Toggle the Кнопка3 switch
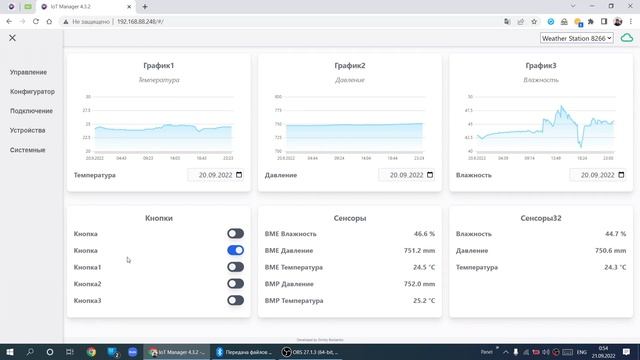 tap(236, 300)
